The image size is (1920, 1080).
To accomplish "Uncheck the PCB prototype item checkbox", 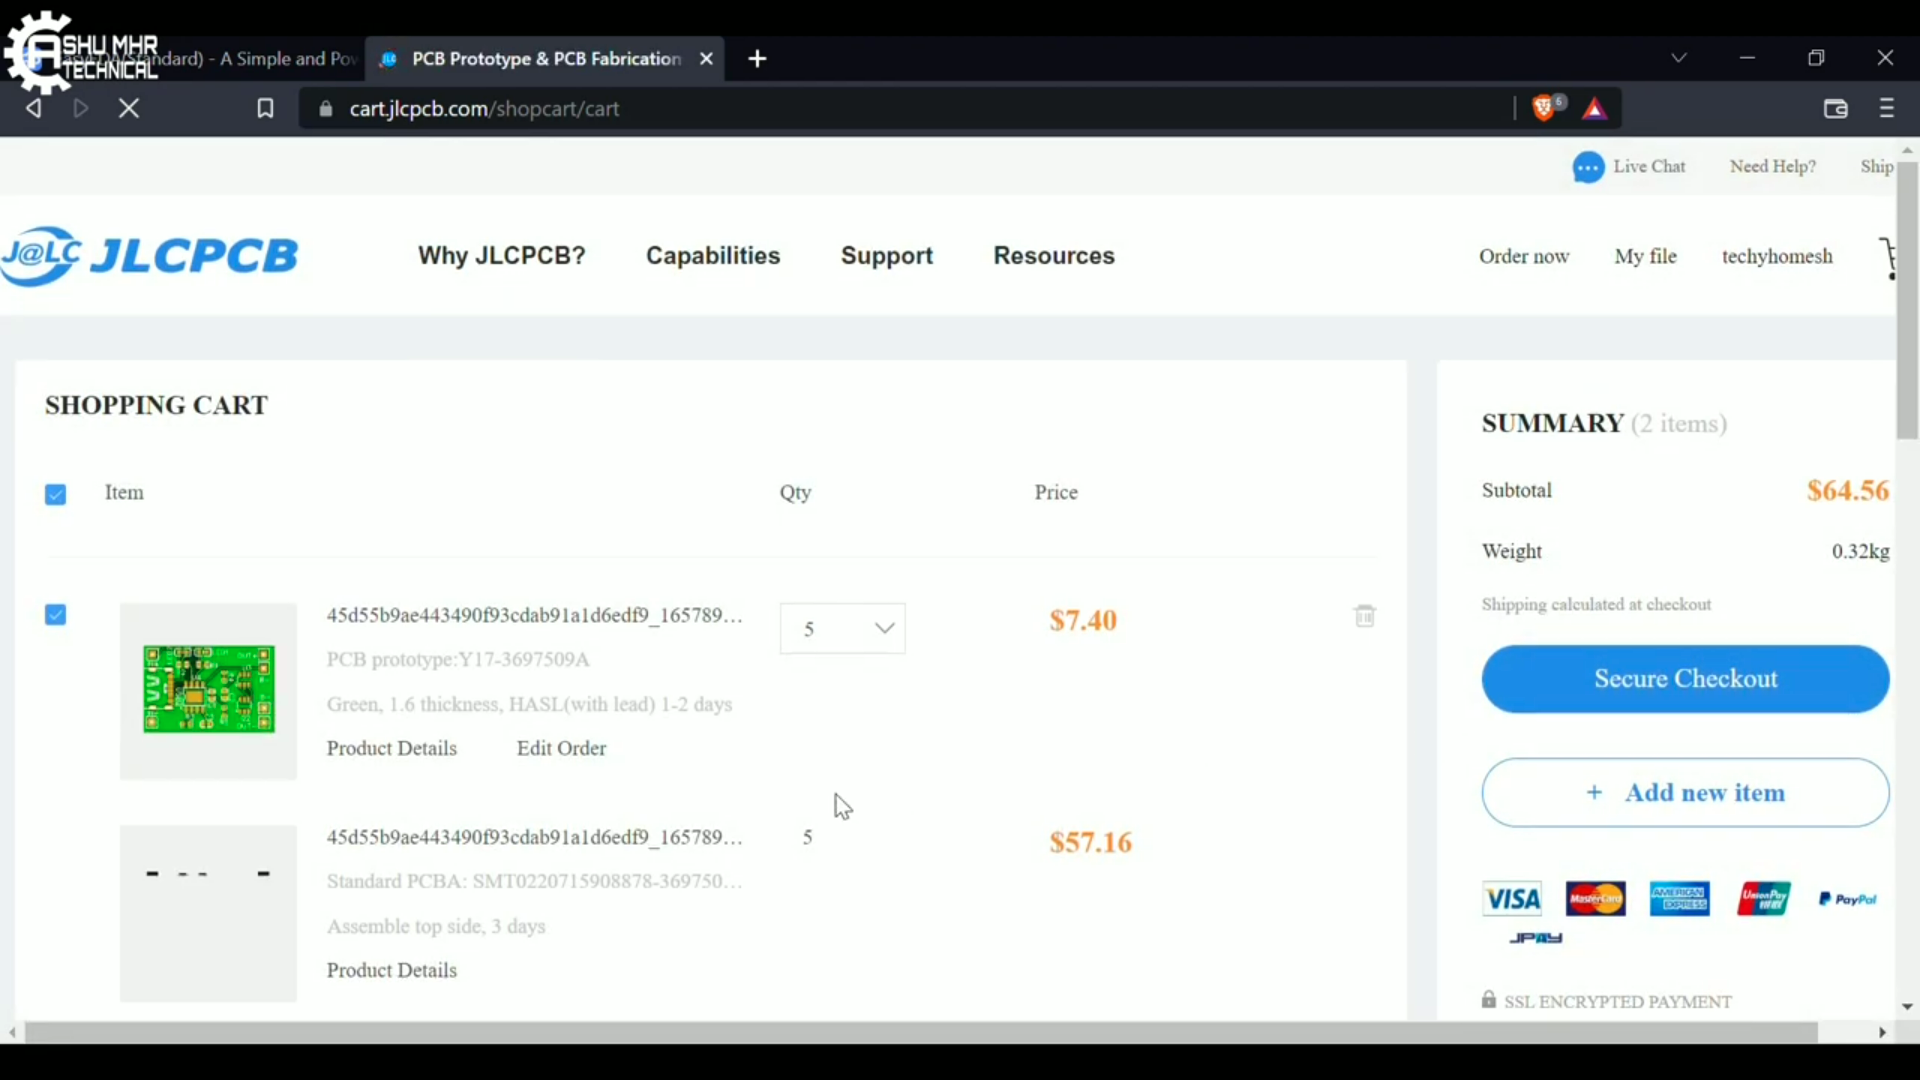I will 56,615.
